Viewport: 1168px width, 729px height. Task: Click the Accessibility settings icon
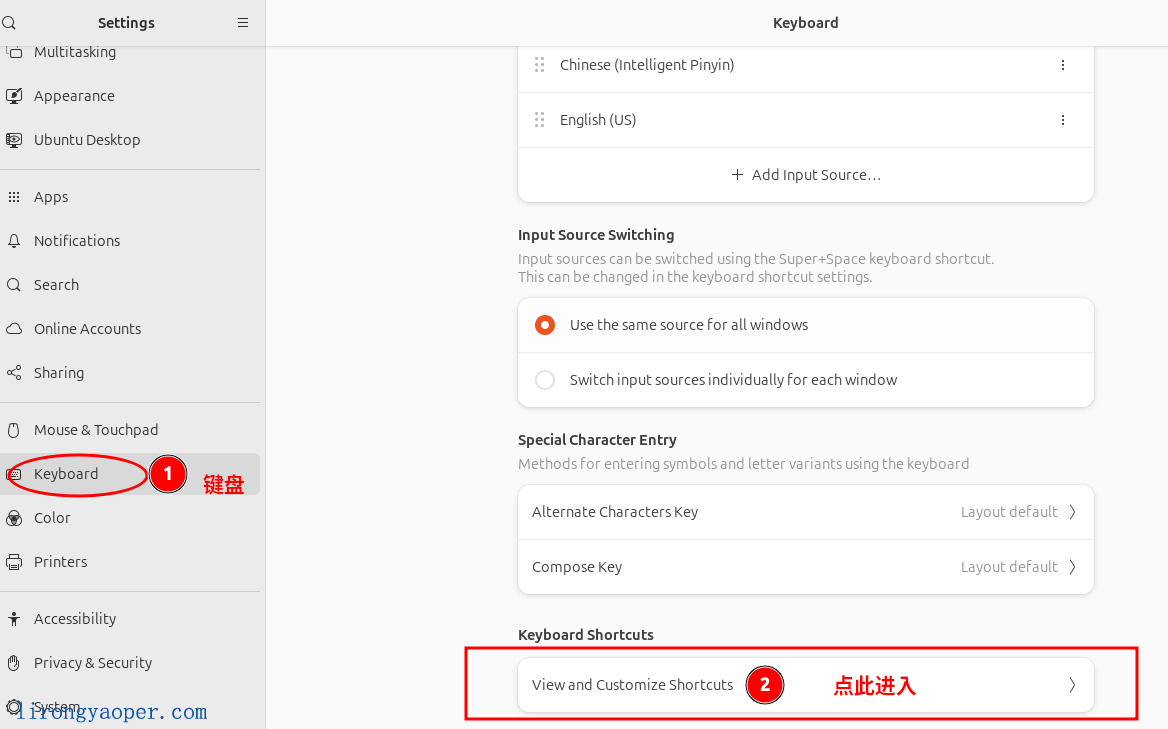(15, 618)
